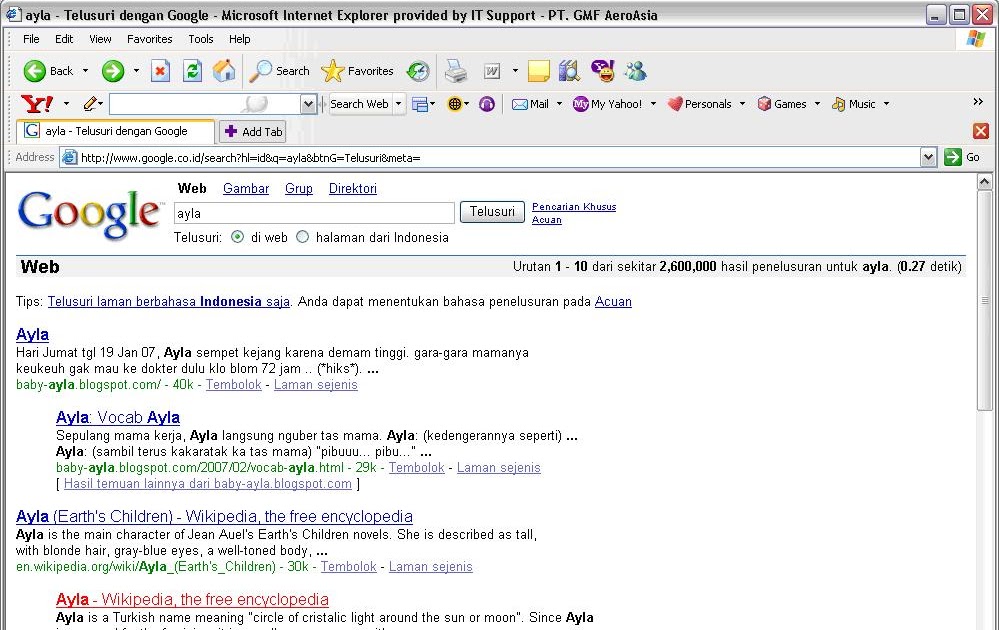Expand Yahoo search box history dropdown
999x630 pixels.
click(x=308, y=104)
